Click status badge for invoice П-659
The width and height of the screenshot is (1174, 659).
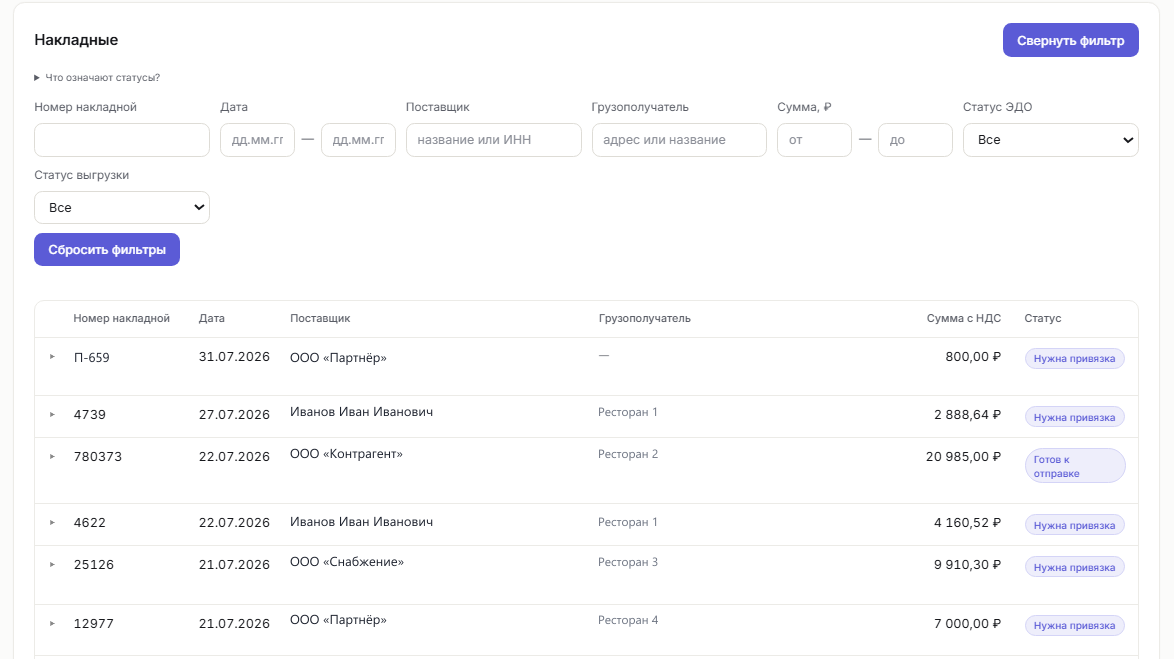(1074, 359)
